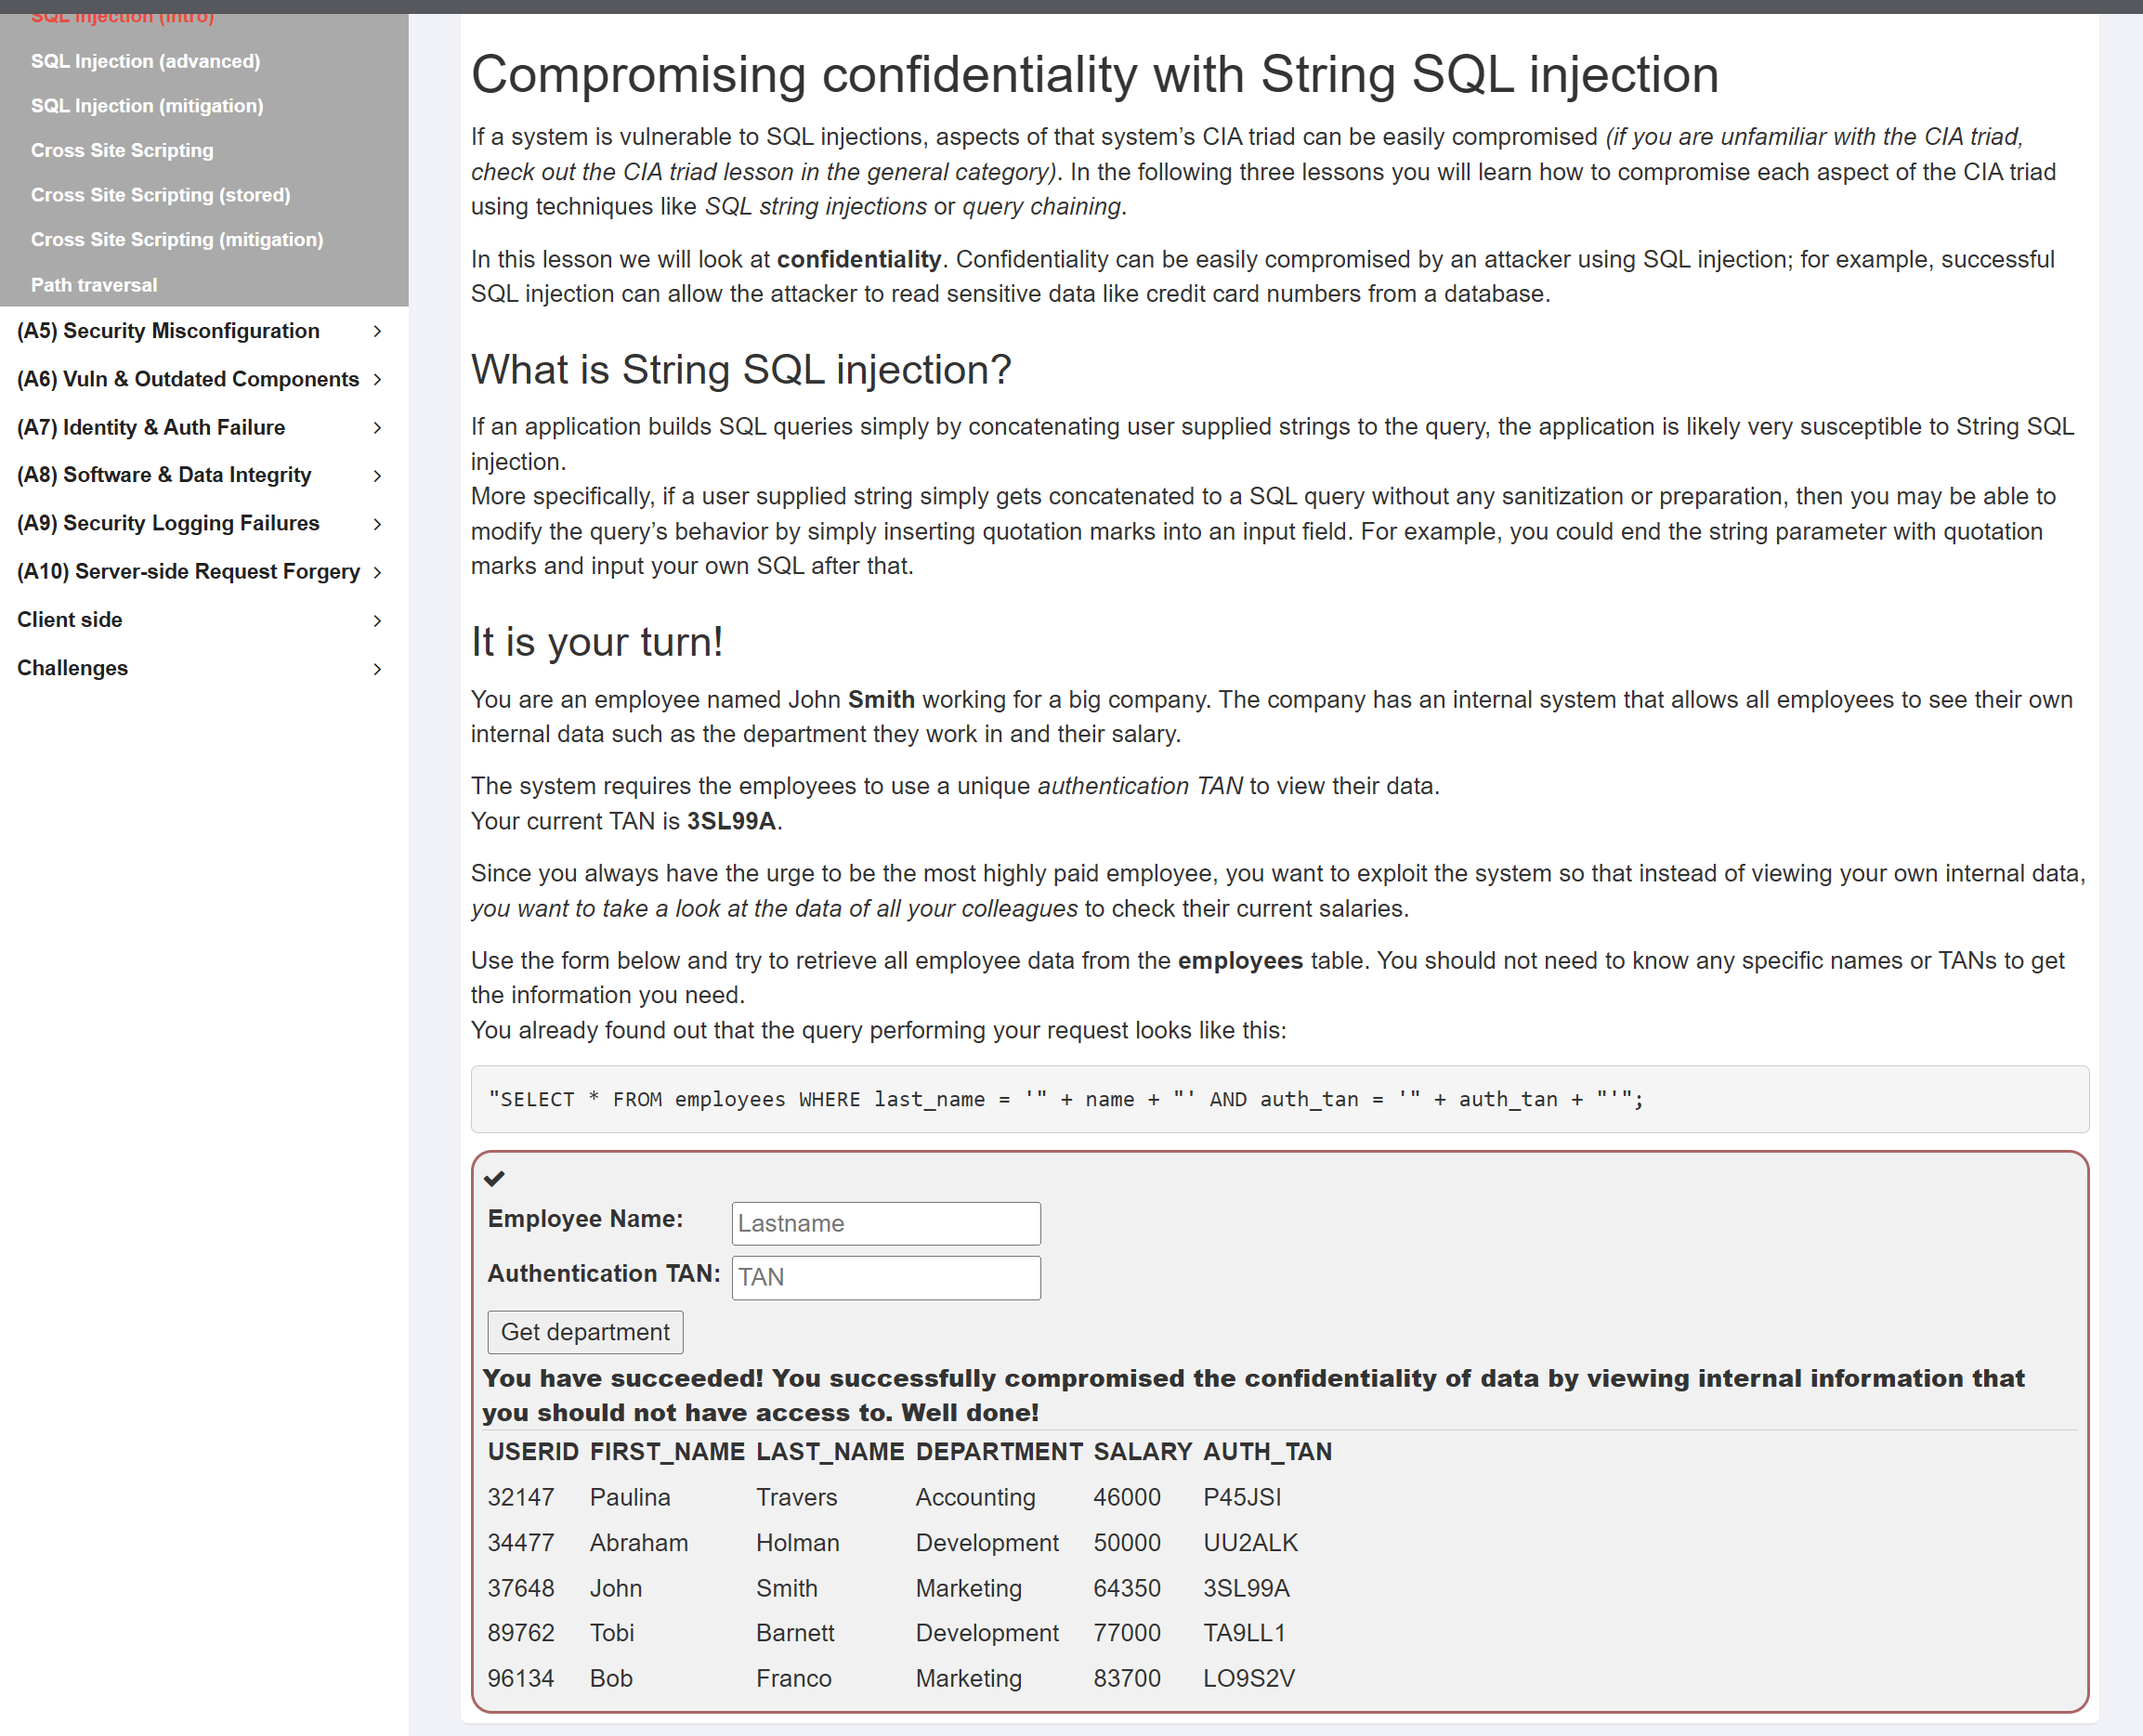Expand (A10) Server-side Request Forgery chevron
The image size is (2143, 1736).
pyautogui.click(x=377, y=572)
